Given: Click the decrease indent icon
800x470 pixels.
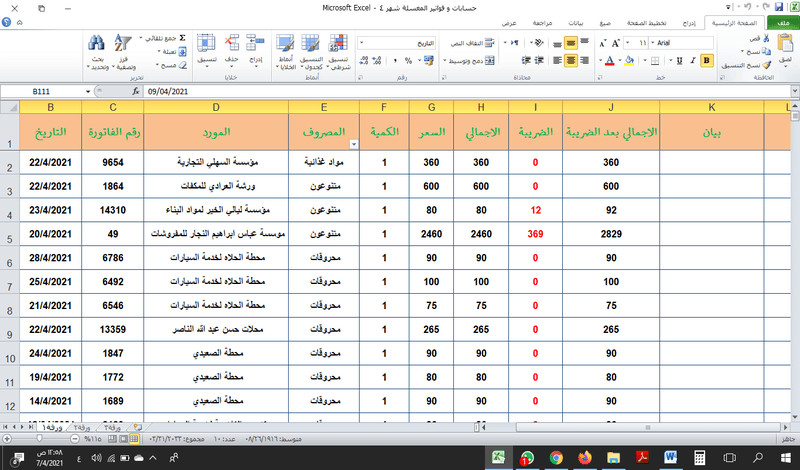Looking at the screenshot, I should 539,60.
